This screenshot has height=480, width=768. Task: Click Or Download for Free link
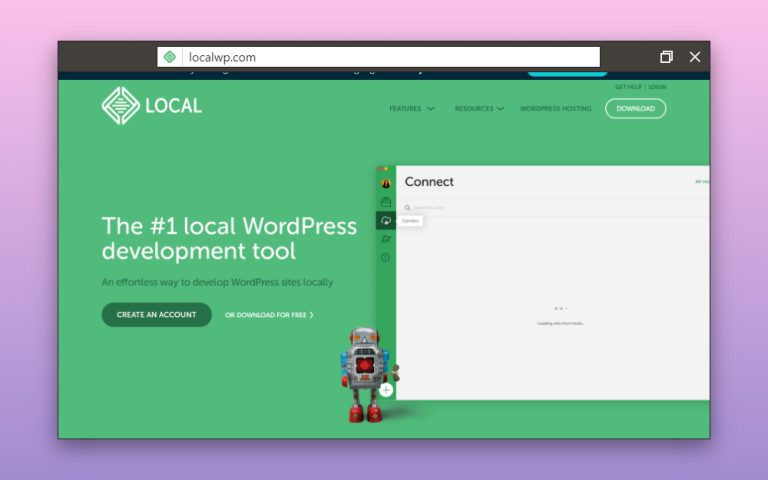pos(269,315)
